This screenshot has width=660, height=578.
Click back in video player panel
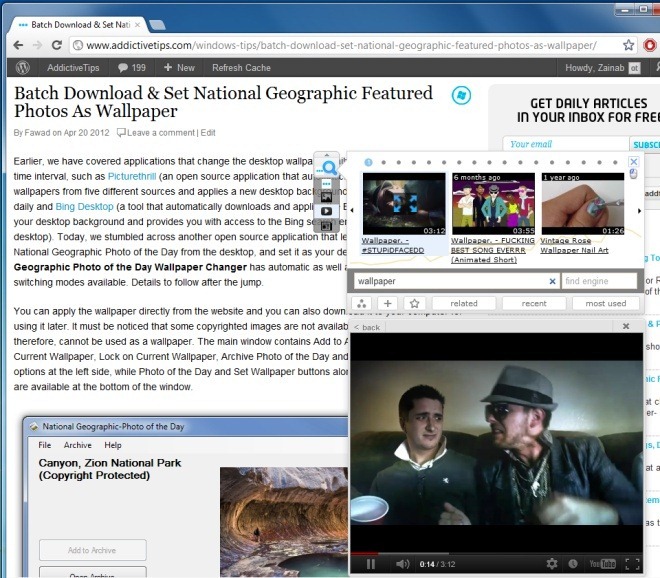367,328
